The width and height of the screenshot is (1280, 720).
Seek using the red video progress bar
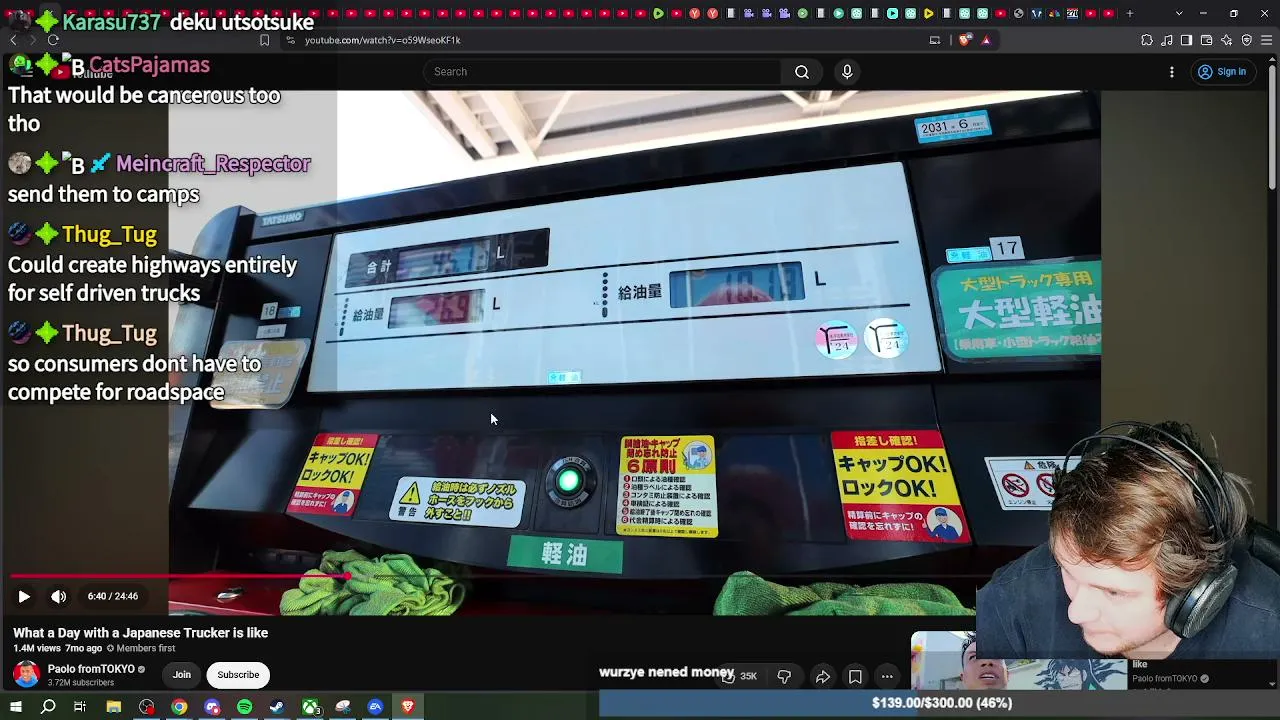coord(493,576)
